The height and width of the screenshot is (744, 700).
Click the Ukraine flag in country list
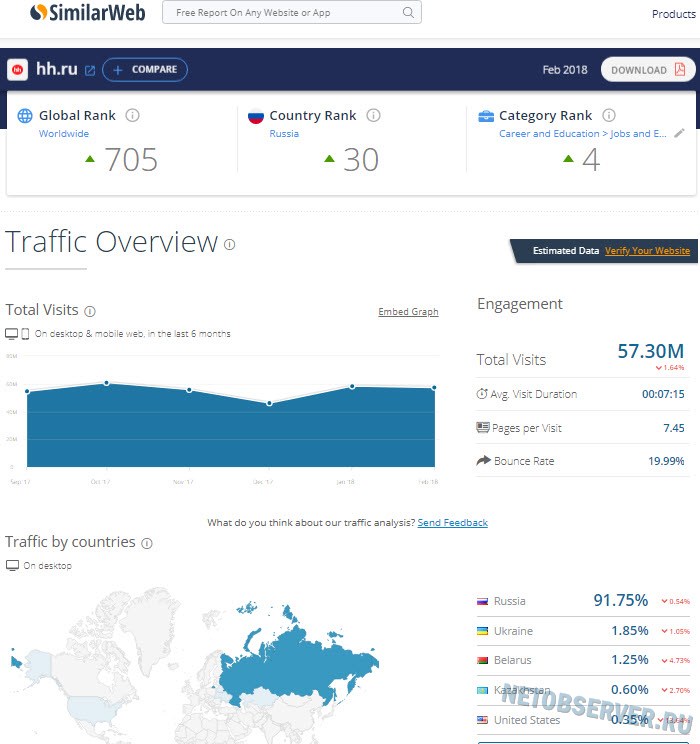click(482, 631)
